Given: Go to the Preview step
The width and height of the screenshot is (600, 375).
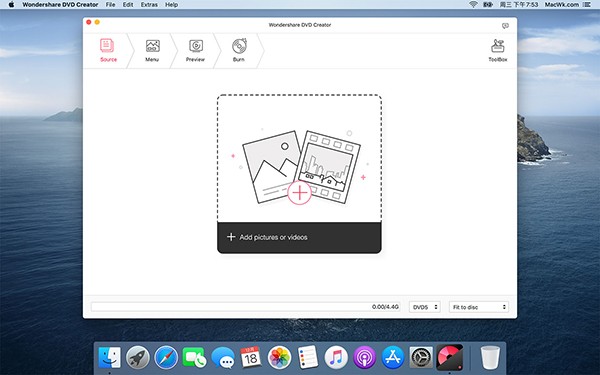Looking at the screenshot, I should (196, 51).
